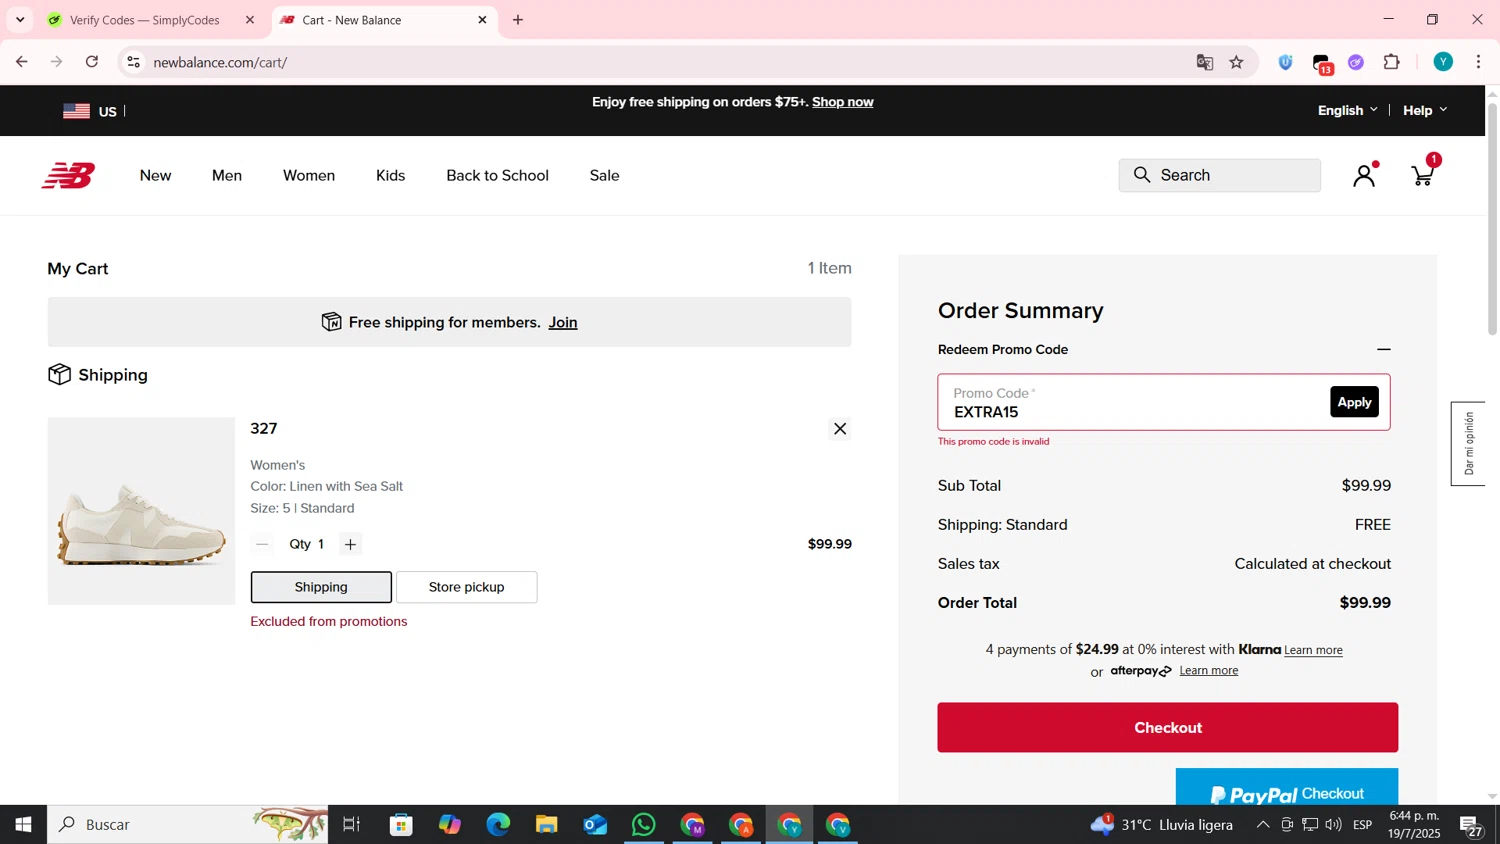Open the volume control icon
Viewport: 1500px width, 844px height.
1334,825
